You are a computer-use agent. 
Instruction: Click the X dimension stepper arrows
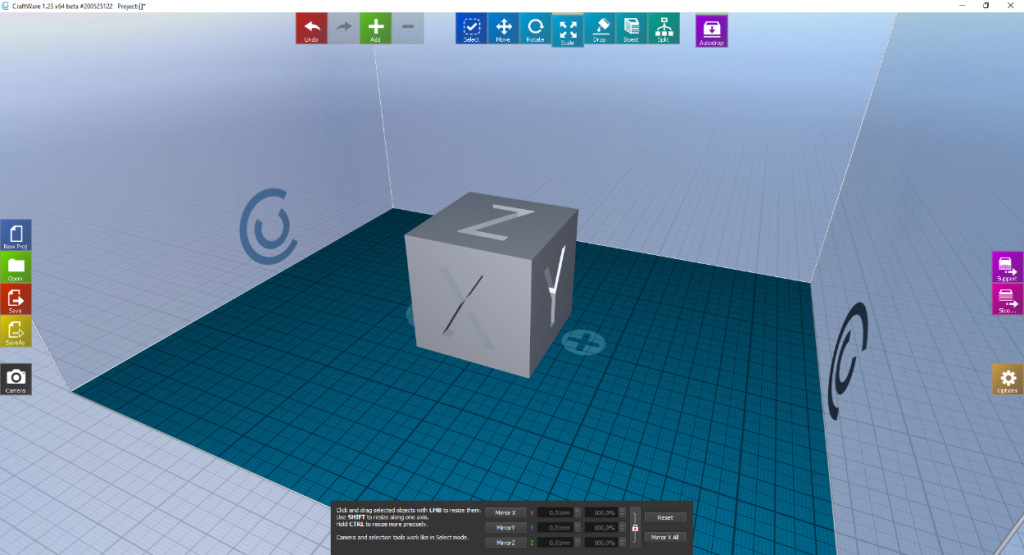(578, 513)
